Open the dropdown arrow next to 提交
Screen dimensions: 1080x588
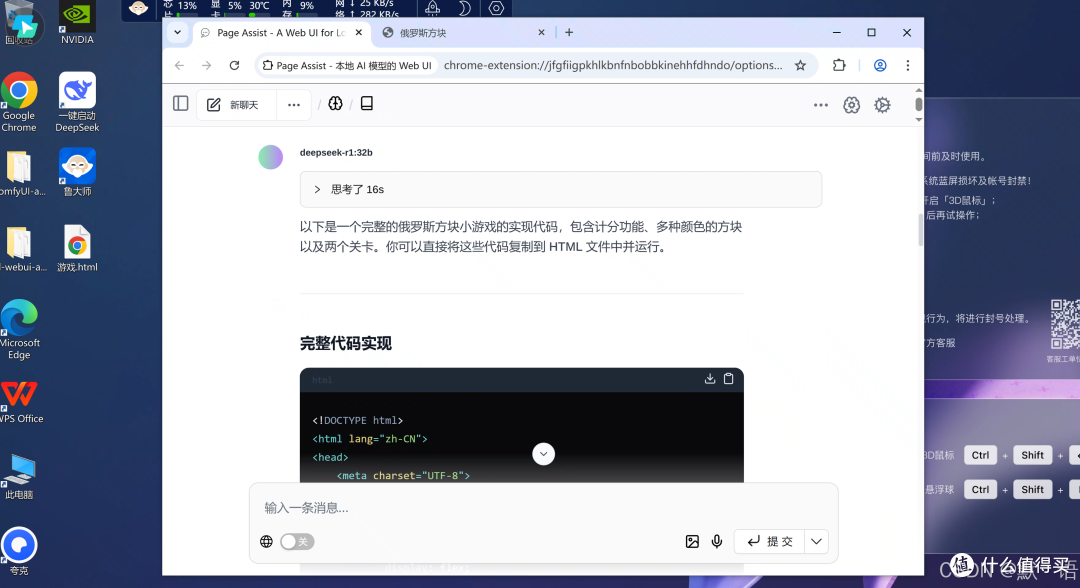pyautogui.click(x=816, y=542)
